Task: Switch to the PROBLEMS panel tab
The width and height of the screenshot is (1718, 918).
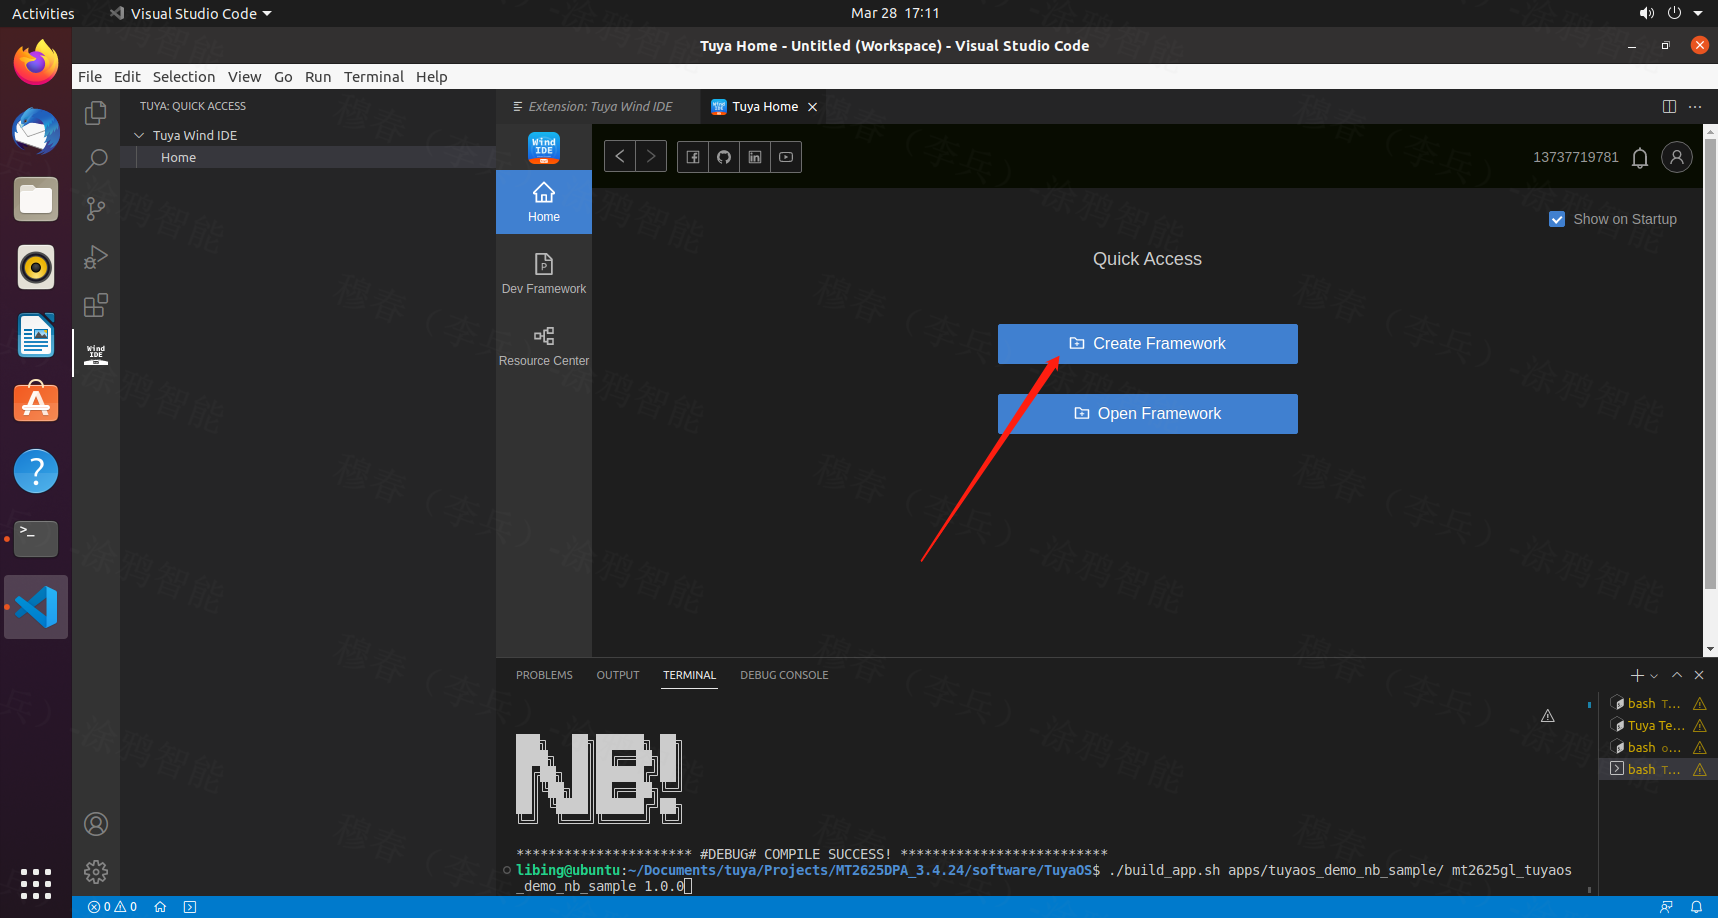Action: click(x=544, y=676)
